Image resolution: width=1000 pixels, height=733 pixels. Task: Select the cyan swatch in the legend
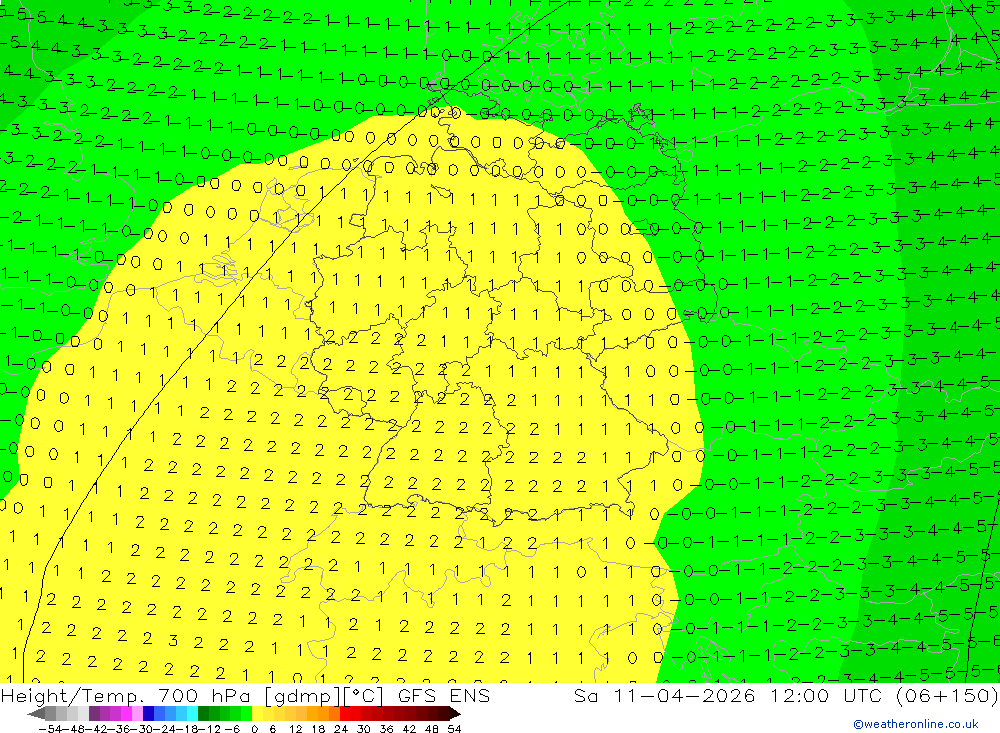tap(192, 714)
